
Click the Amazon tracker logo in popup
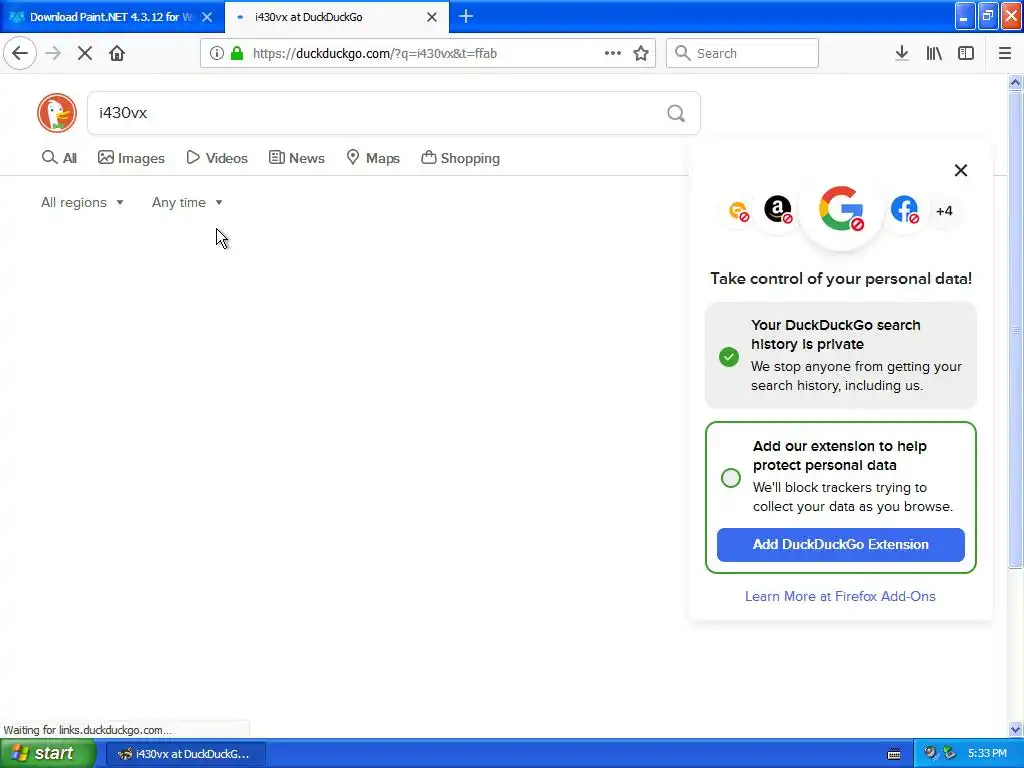[x=778, y=210]
